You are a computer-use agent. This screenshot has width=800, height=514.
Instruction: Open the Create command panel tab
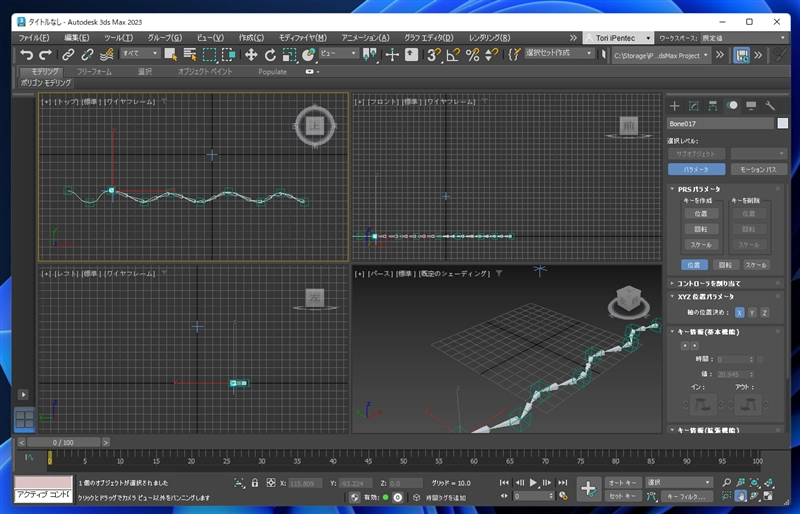[674, 106]
